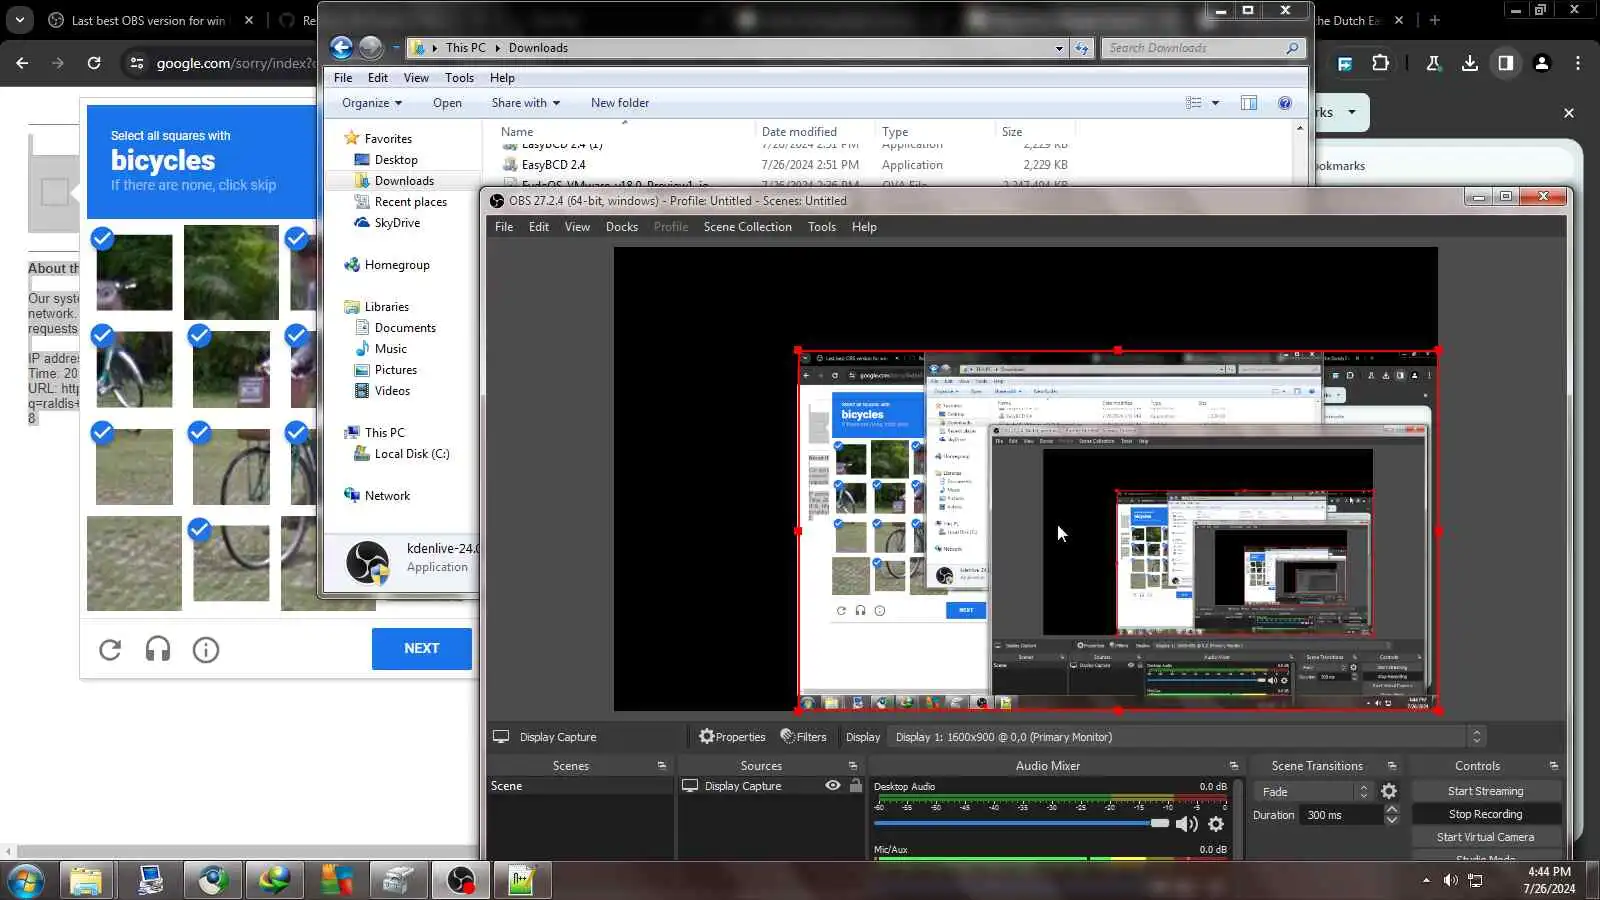Viewport: 1600px width, 900px height.
Task: Reload the captcha challenge with refresh icon
Action: point(110,650)
